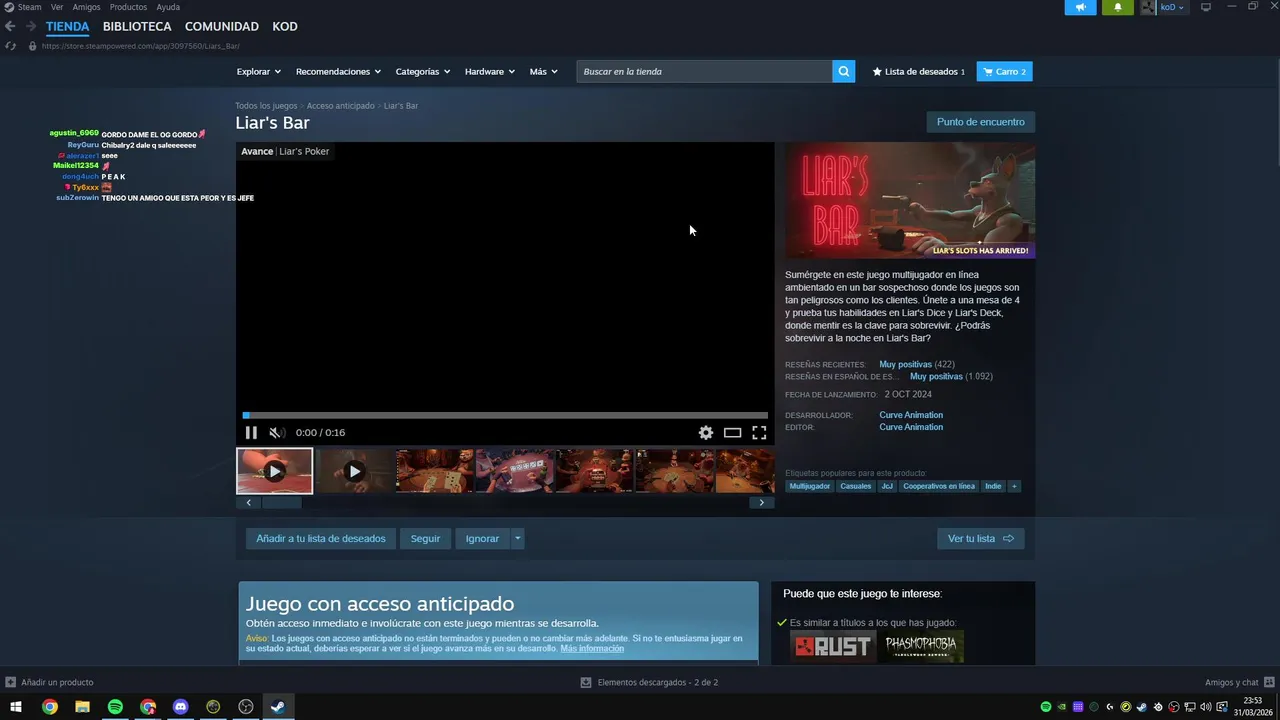Expand the Más dropdown
This screenshot has height=720, width=1280.
click(543, 71)
